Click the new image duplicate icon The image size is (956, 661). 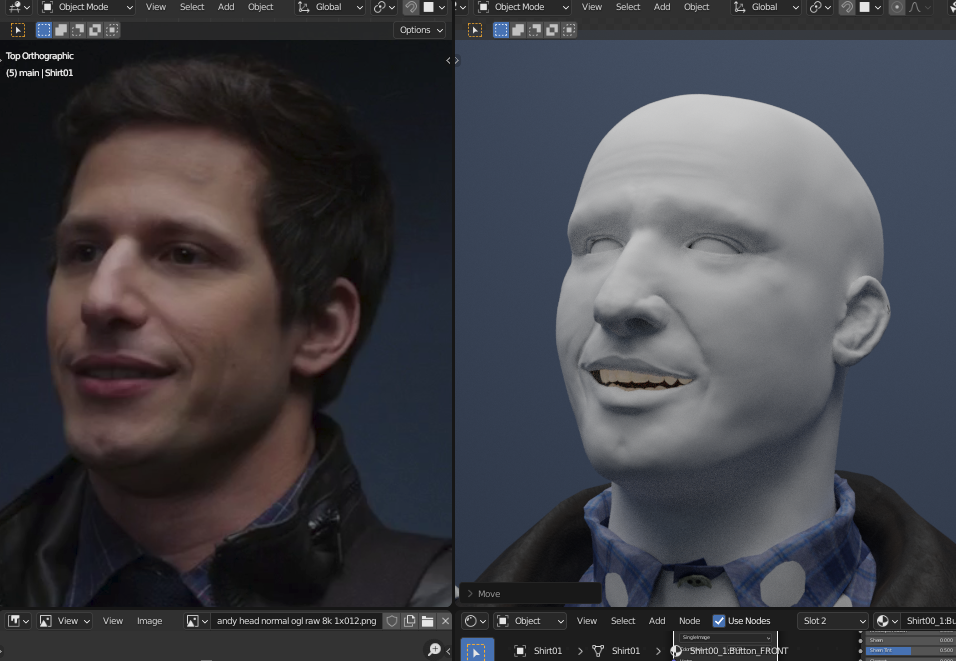[x=410, y=621]
